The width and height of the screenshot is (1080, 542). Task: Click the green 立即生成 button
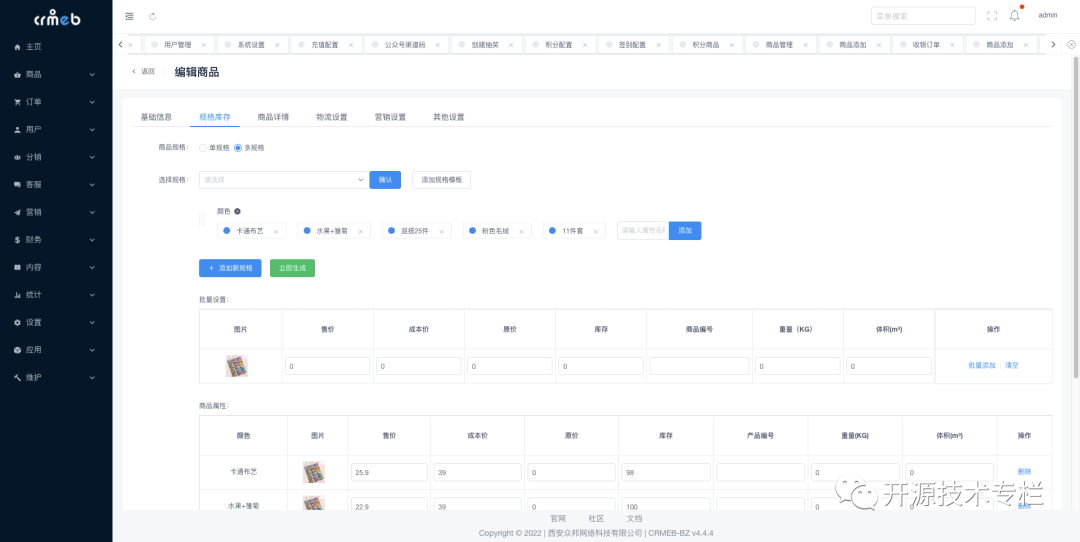[292, 268]
